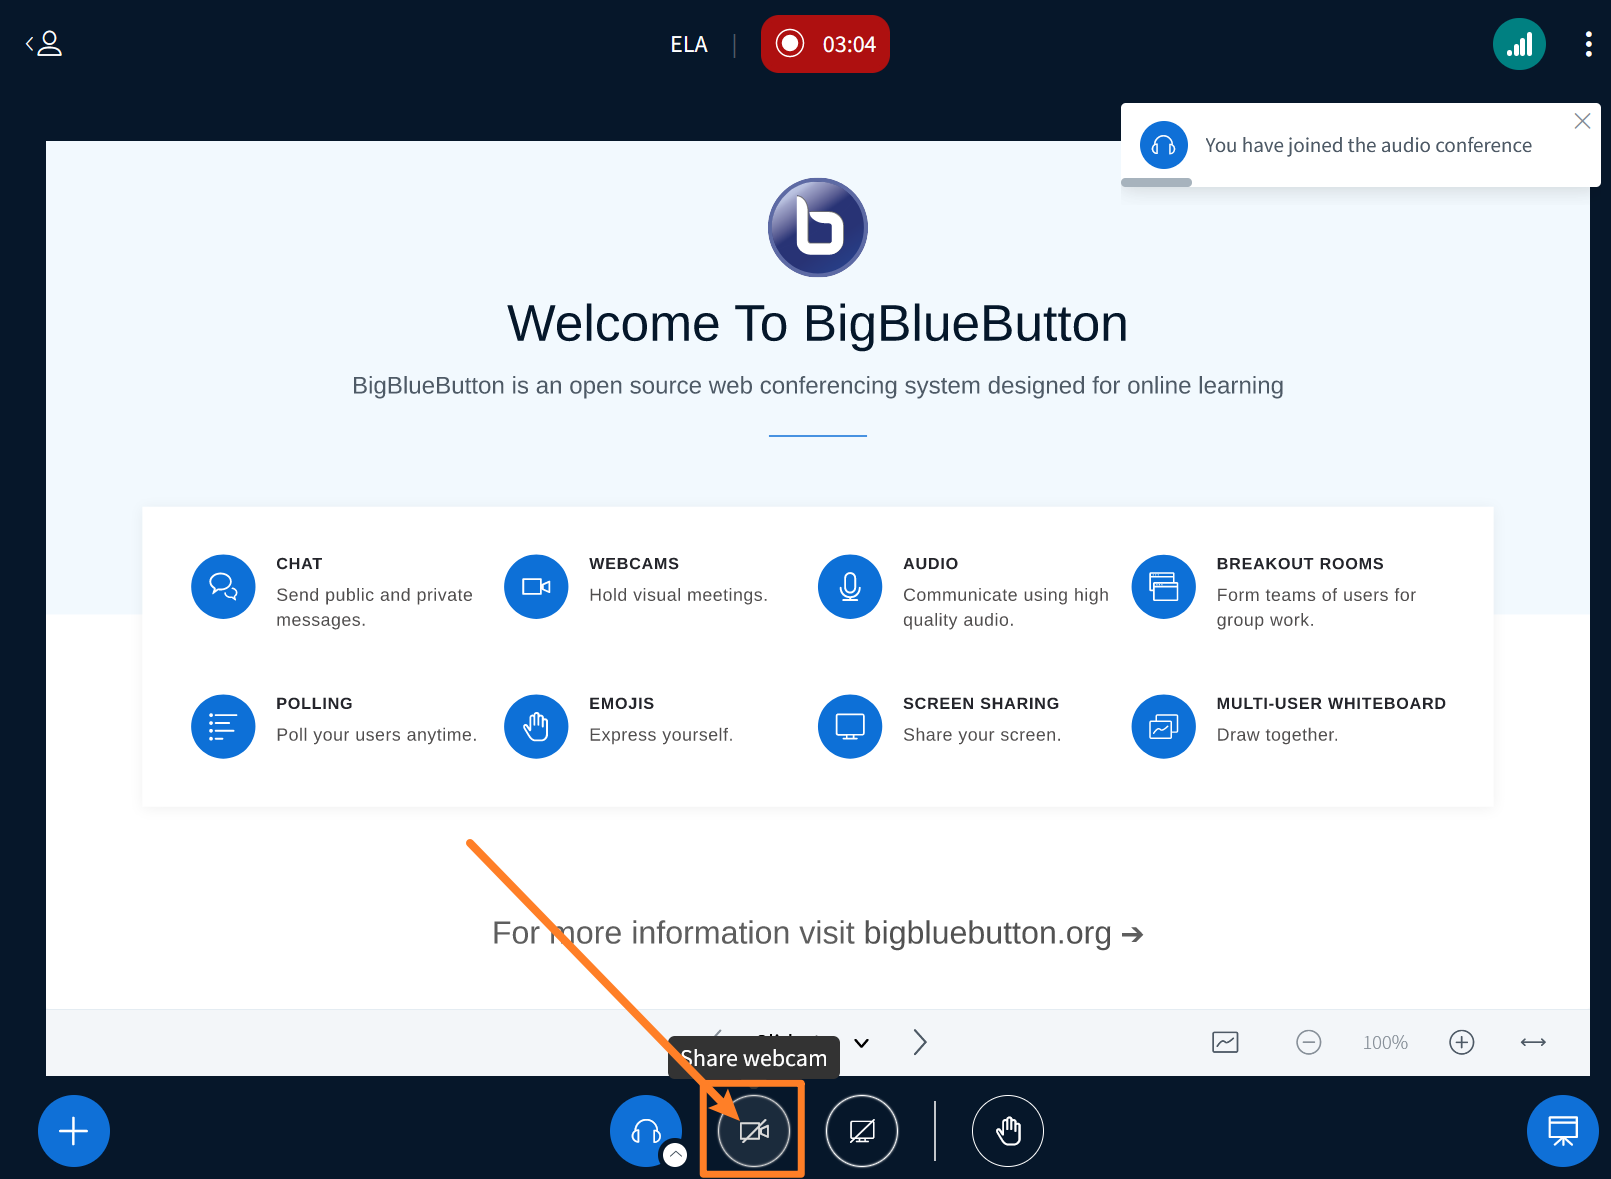Open the three-dot options menu

click(1588, 44)
